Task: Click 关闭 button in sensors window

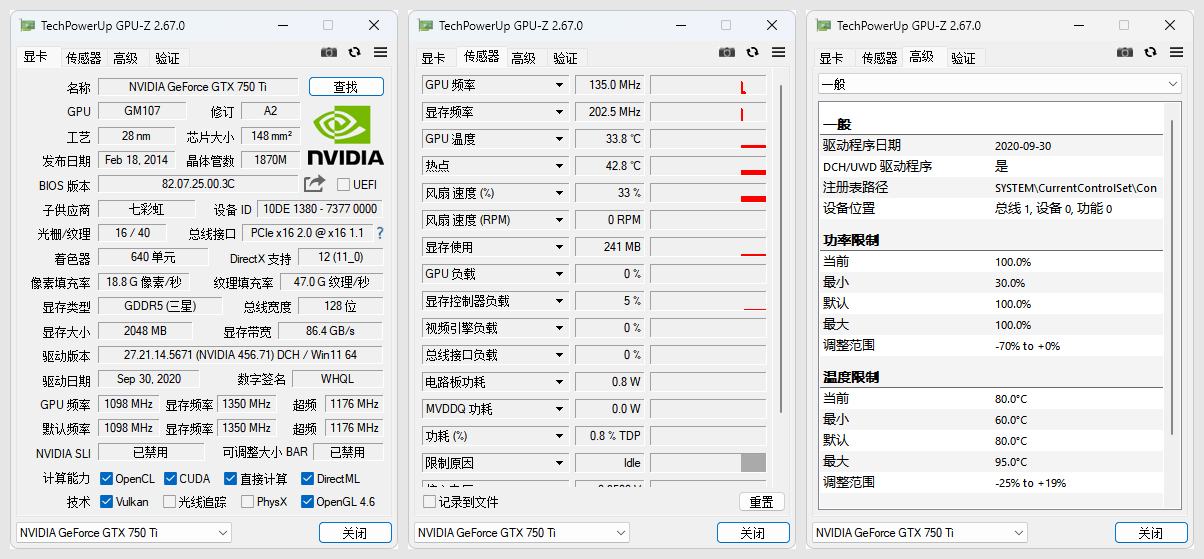Action: point(753,533)
